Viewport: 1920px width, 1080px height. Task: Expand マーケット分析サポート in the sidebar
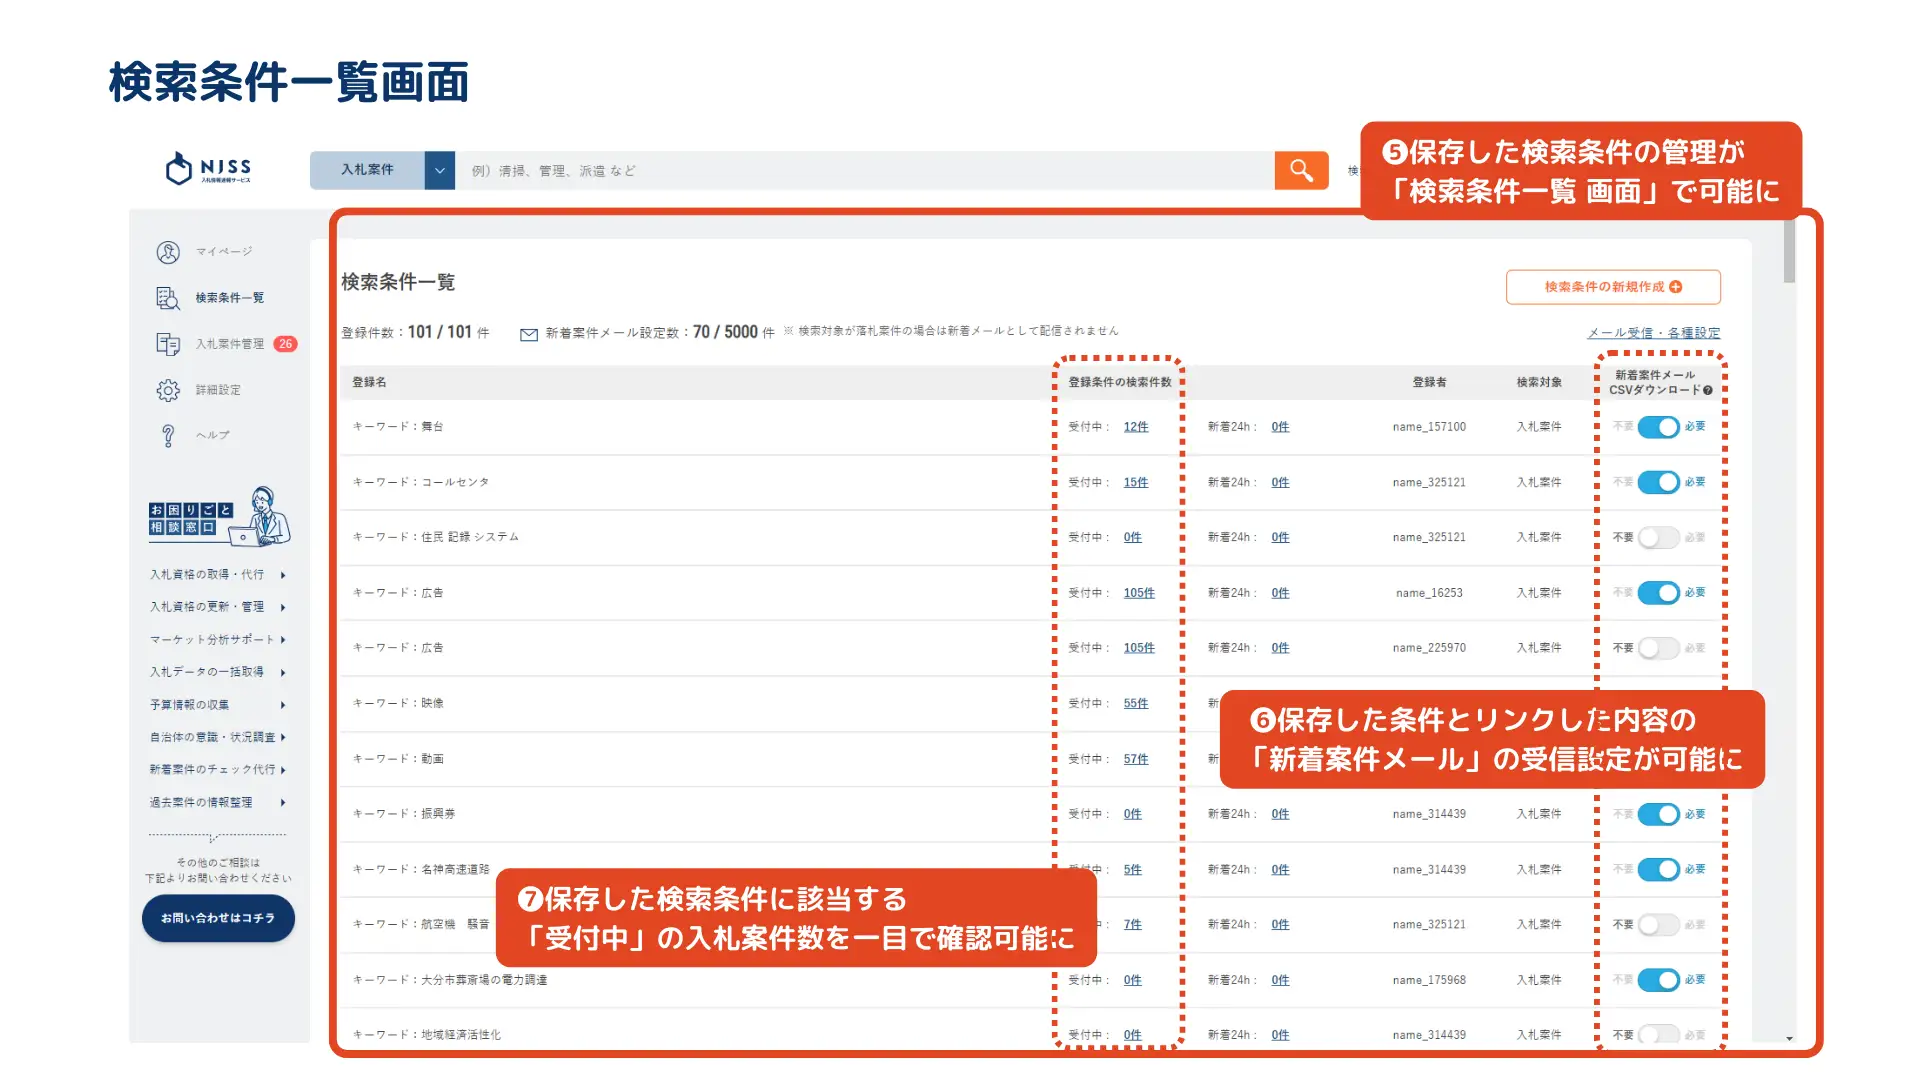(212, 639)
